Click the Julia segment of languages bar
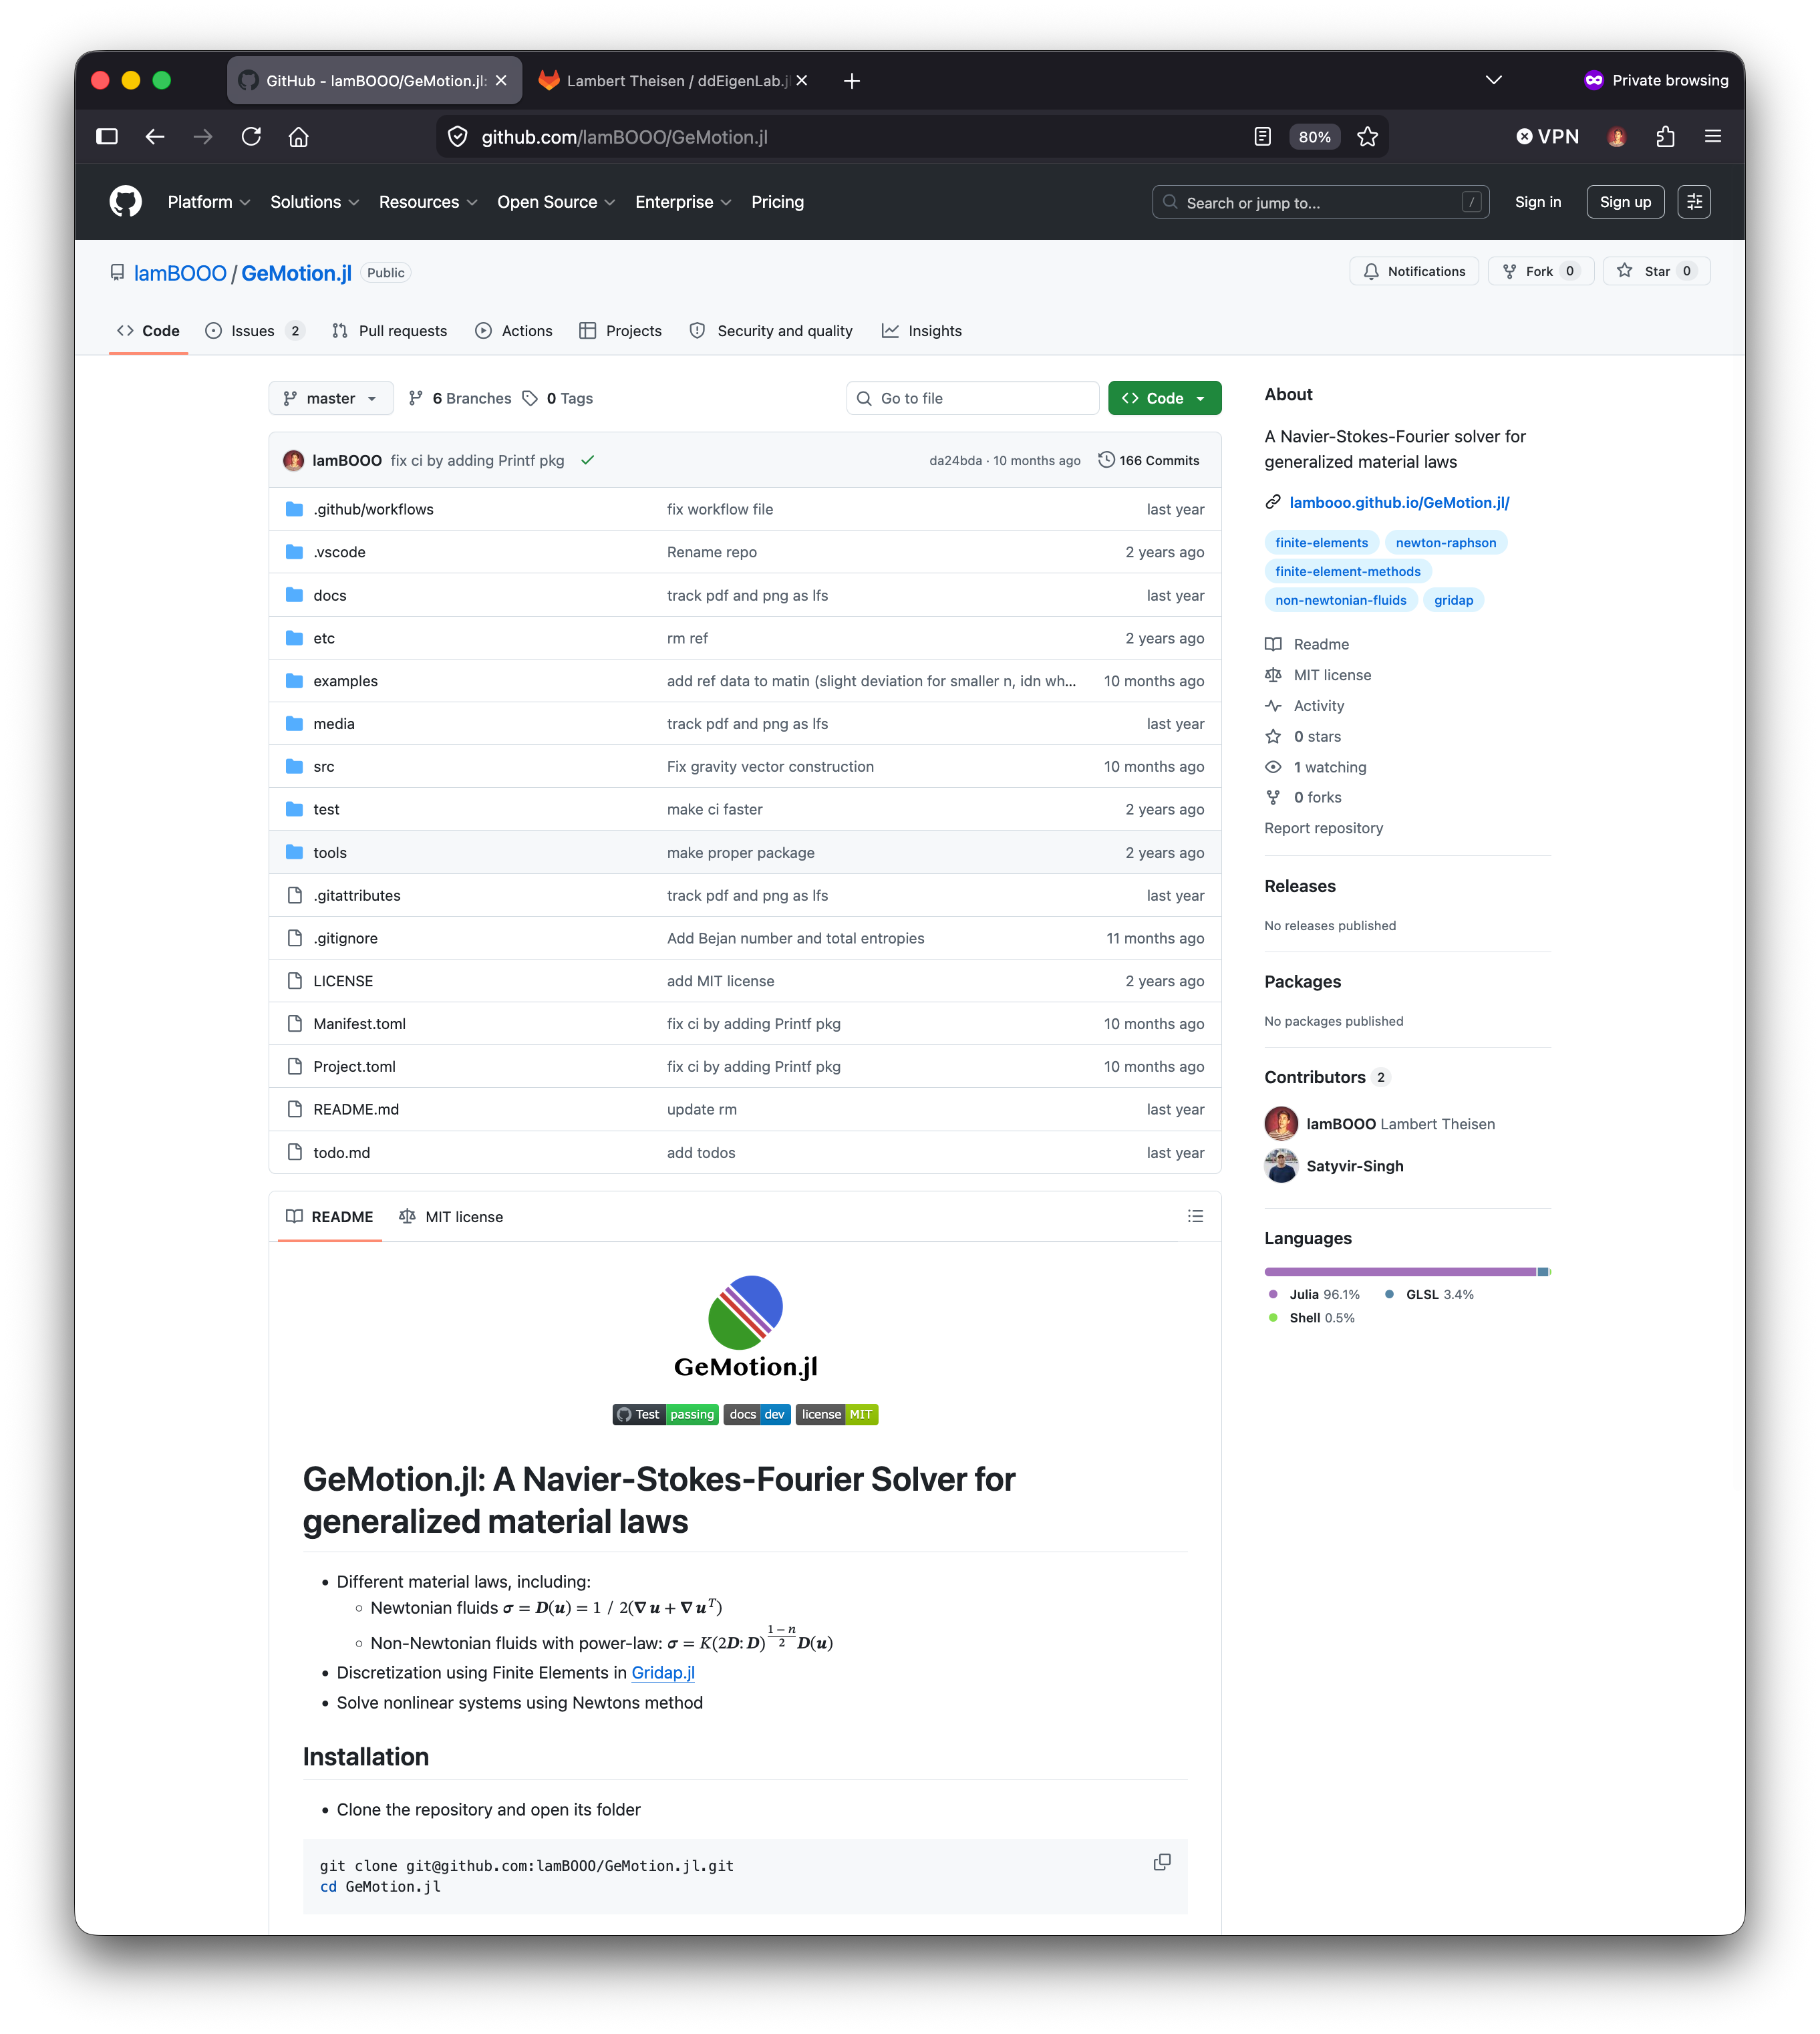Screen dimensions: 1820x2034 pos(1399,1272)
